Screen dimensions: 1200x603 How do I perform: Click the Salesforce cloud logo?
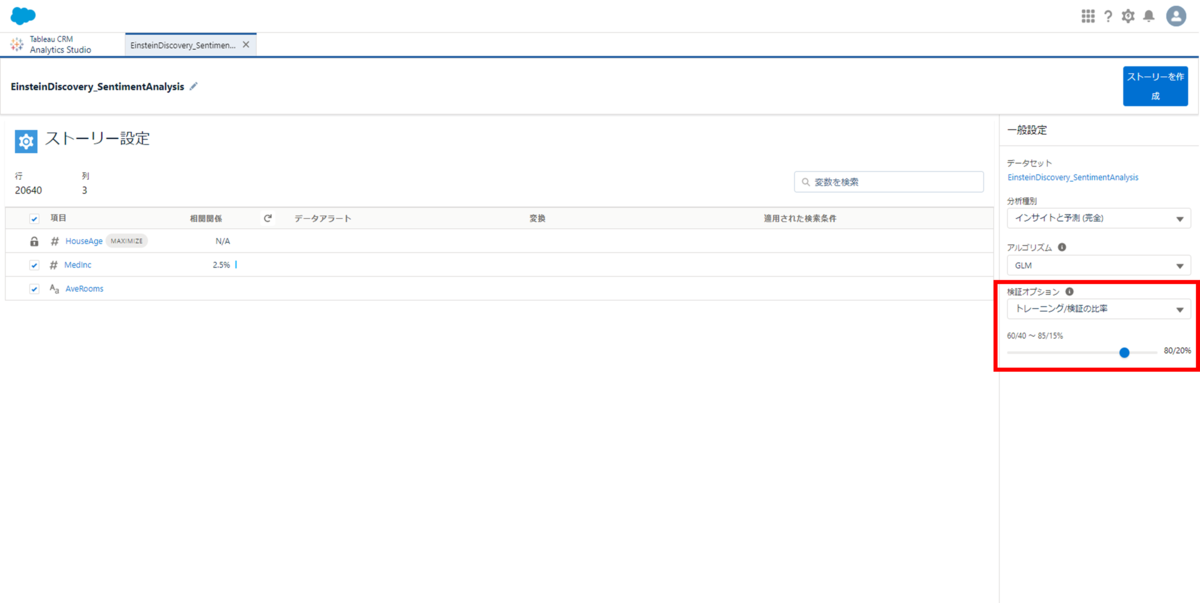[23, 15]
